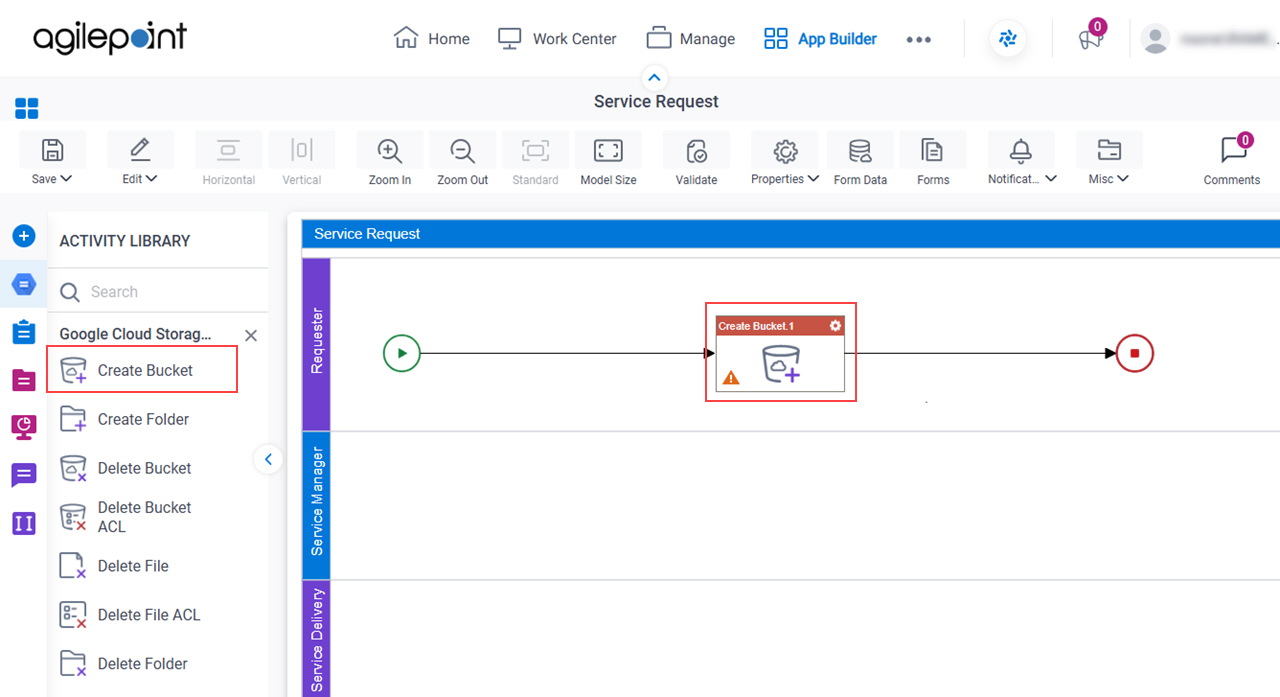Screen dimensions: 1280x697
Task: Open the Manage menu
Action: pos(691,39)
